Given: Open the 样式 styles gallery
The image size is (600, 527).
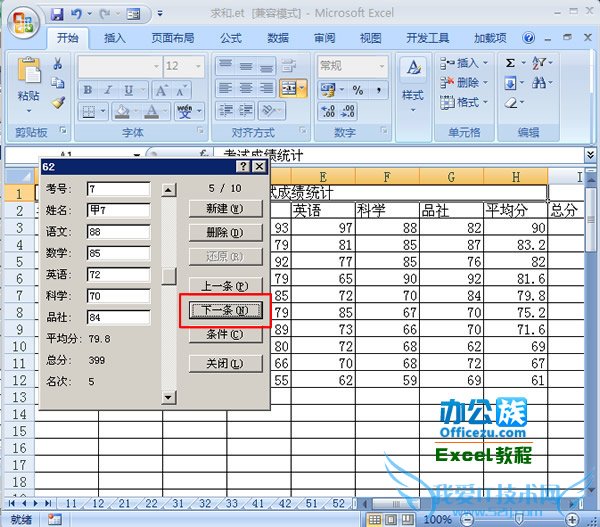Looking at the screenshot, I should tap(413, 85).
